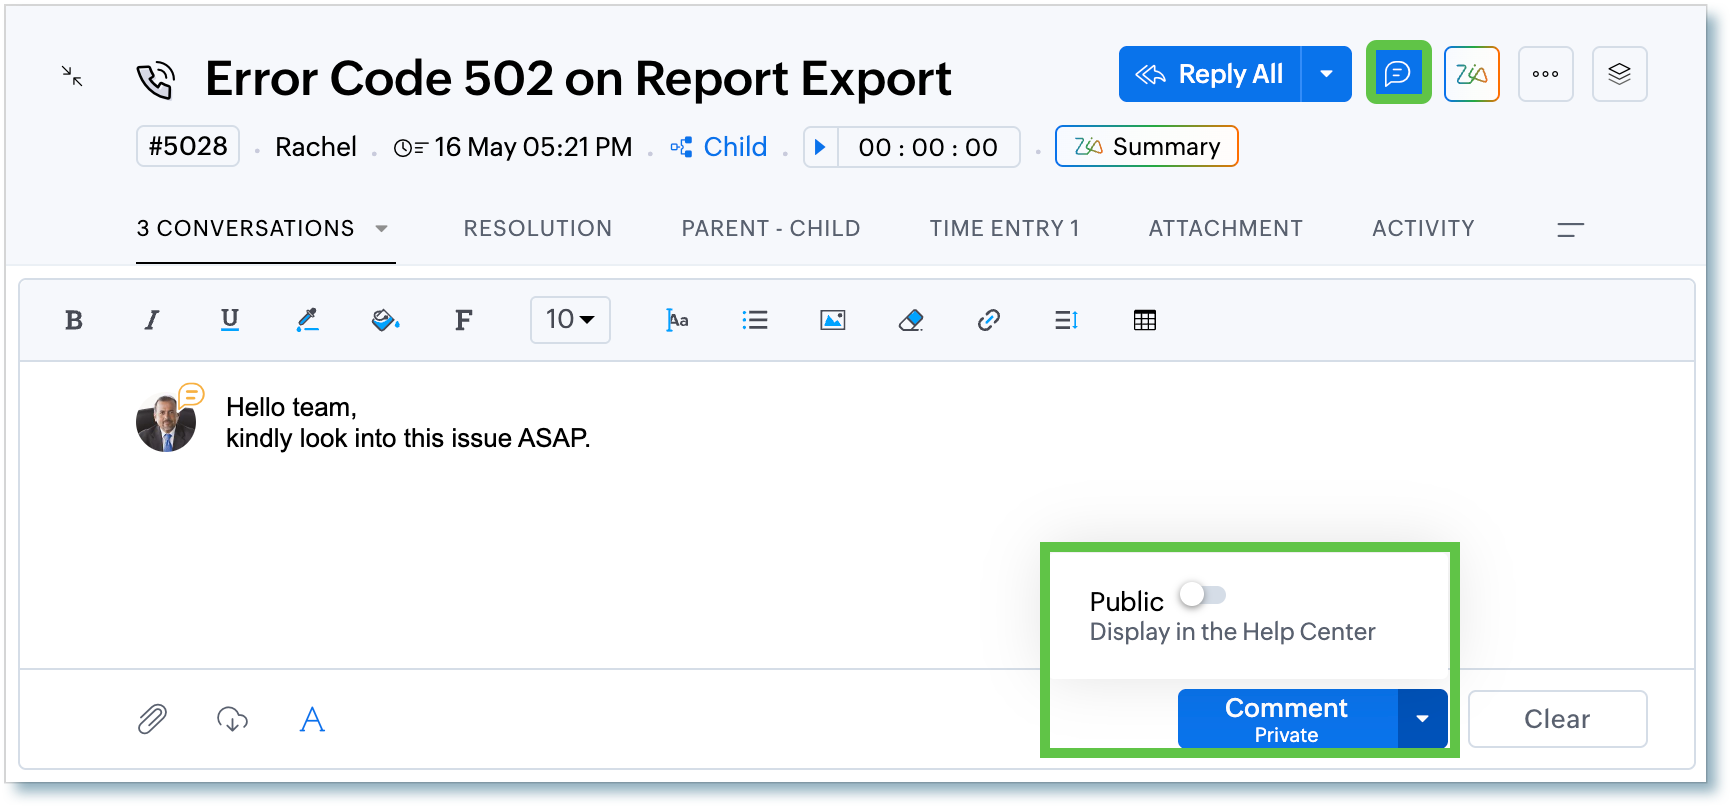Insert an image into the comment

pyautogui.click(x=832, y=320)
